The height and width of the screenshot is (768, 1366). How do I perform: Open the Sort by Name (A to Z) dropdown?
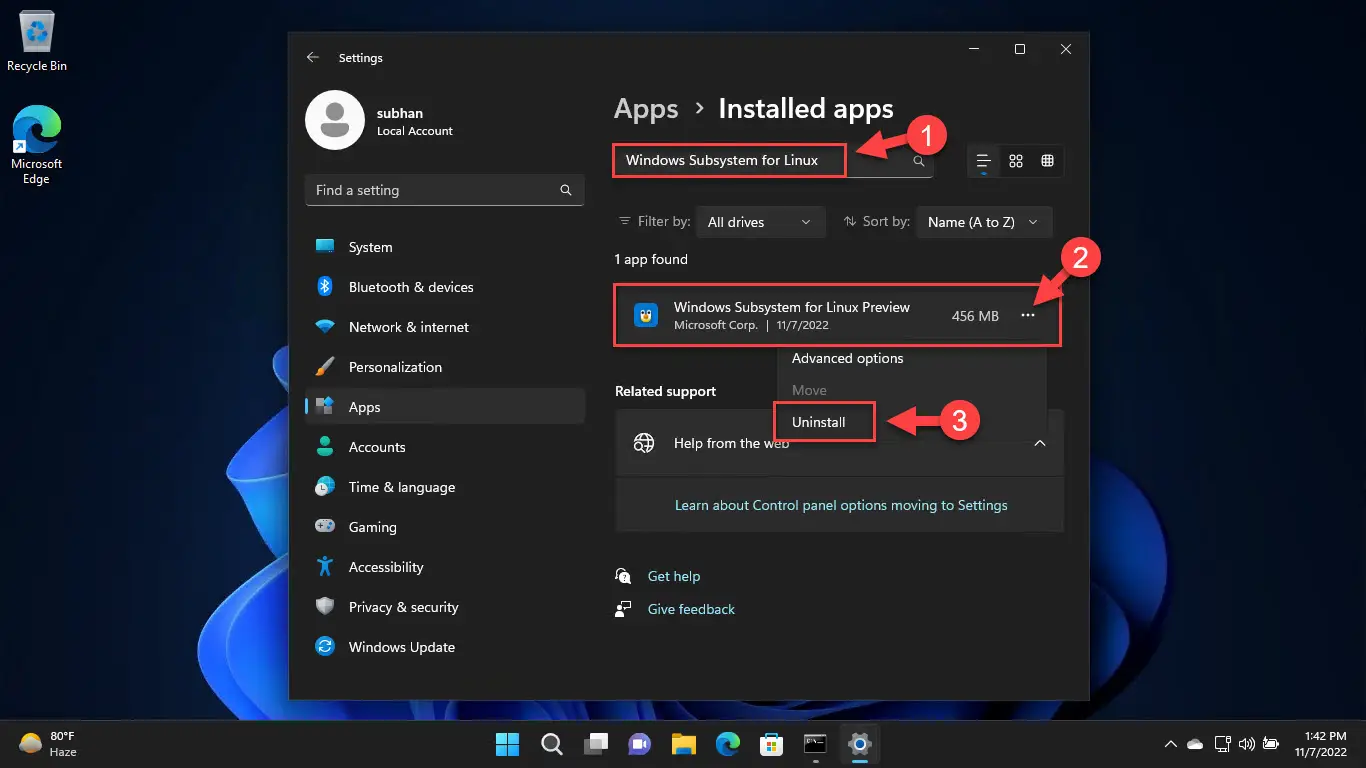pyautogui.click(x=984, y=222)
